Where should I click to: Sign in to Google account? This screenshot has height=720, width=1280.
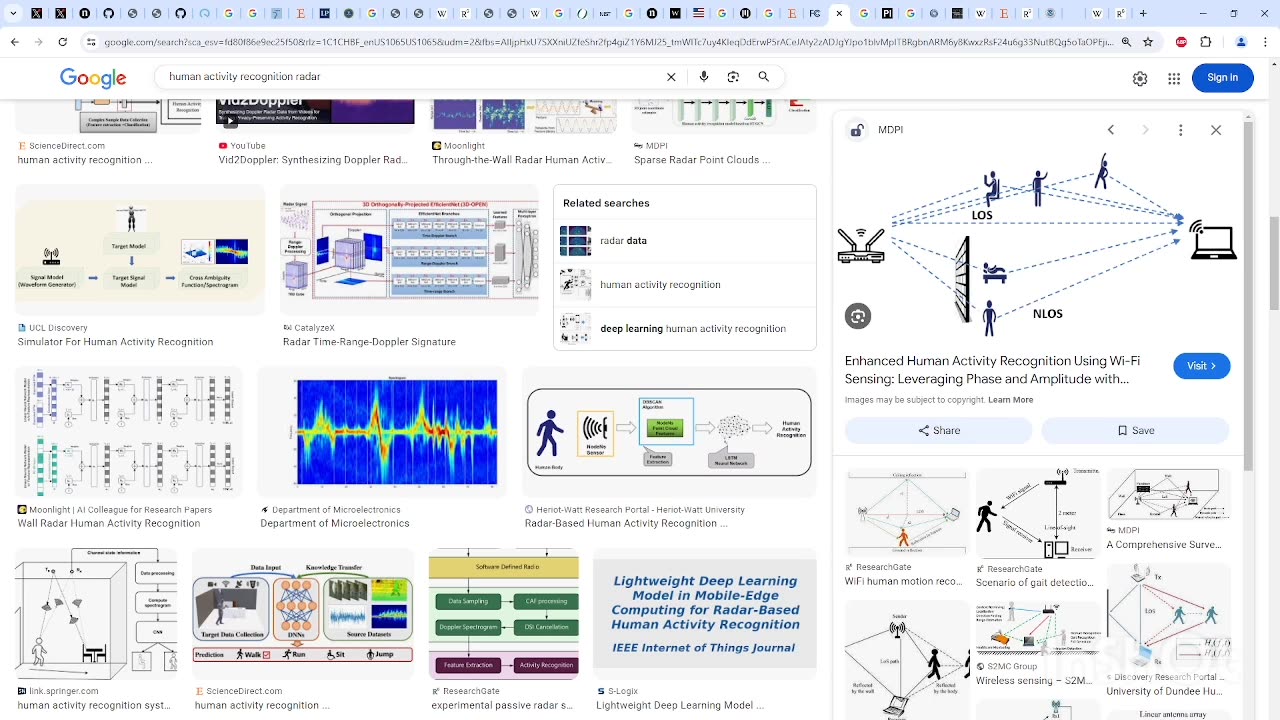pyautogui.click(x=1222, y=77)
